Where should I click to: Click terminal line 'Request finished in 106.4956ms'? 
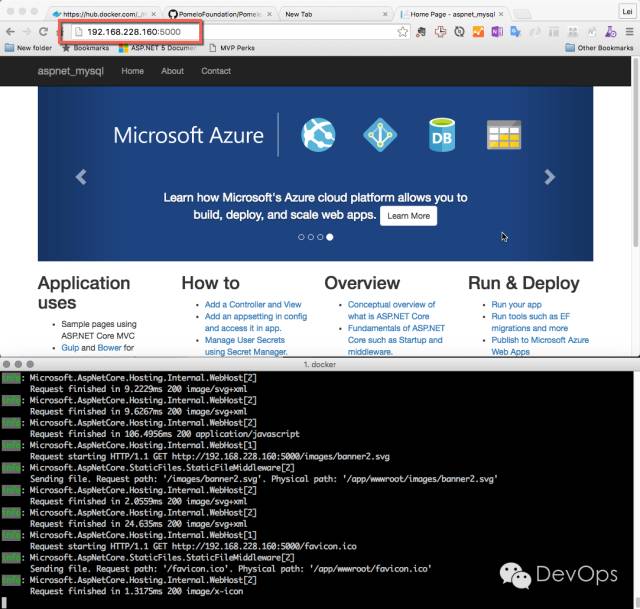[x=164, y=434]
